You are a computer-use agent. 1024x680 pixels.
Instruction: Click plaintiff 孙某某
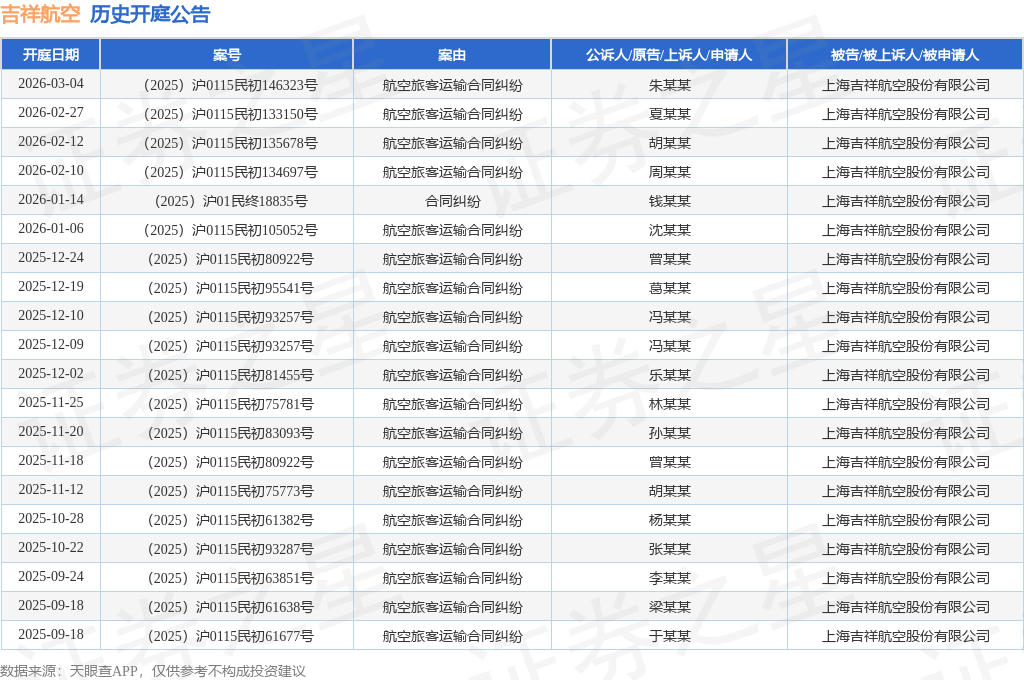pyautogui.click(x=669, y=433)
